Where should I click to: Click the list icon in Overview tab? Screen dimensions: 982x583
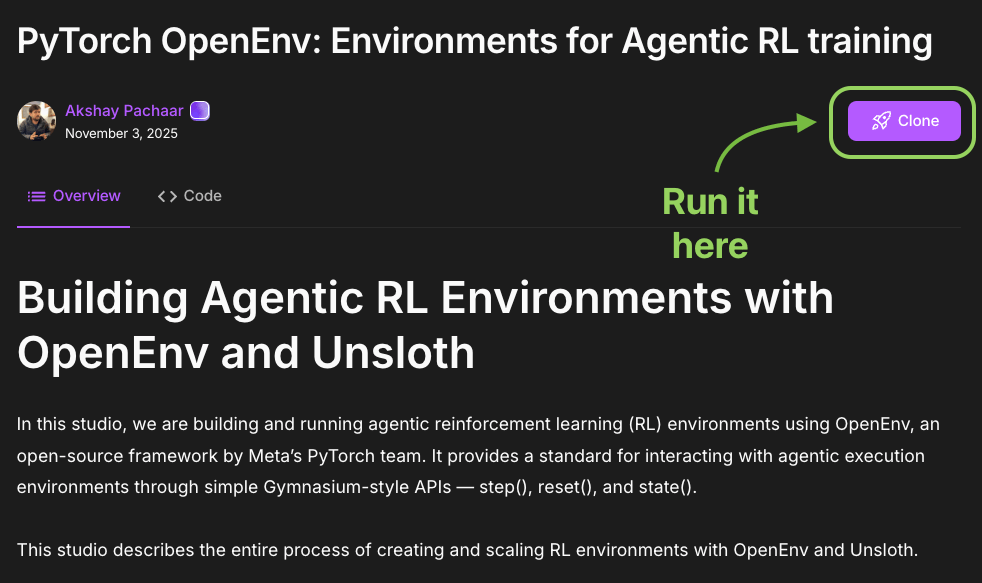pos(36,197)
